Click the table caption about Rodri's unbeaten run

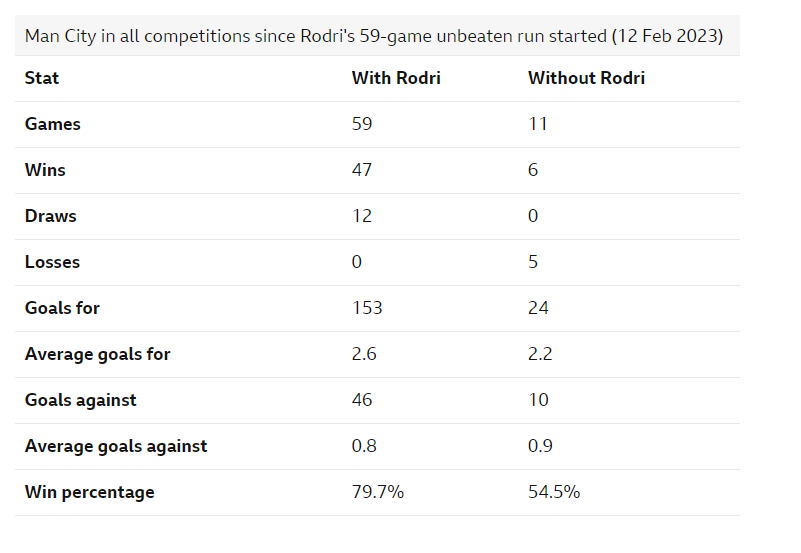374,36
